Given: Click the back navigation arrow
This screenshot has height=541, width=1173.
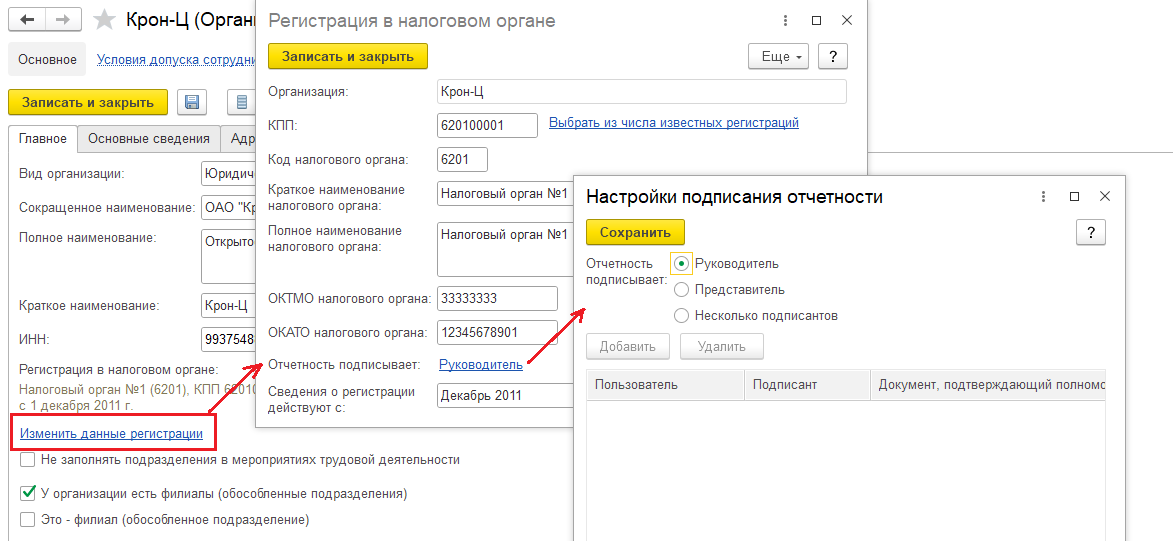Looking at the screenshot, I should pyautogui.click(x=29, y=19).
